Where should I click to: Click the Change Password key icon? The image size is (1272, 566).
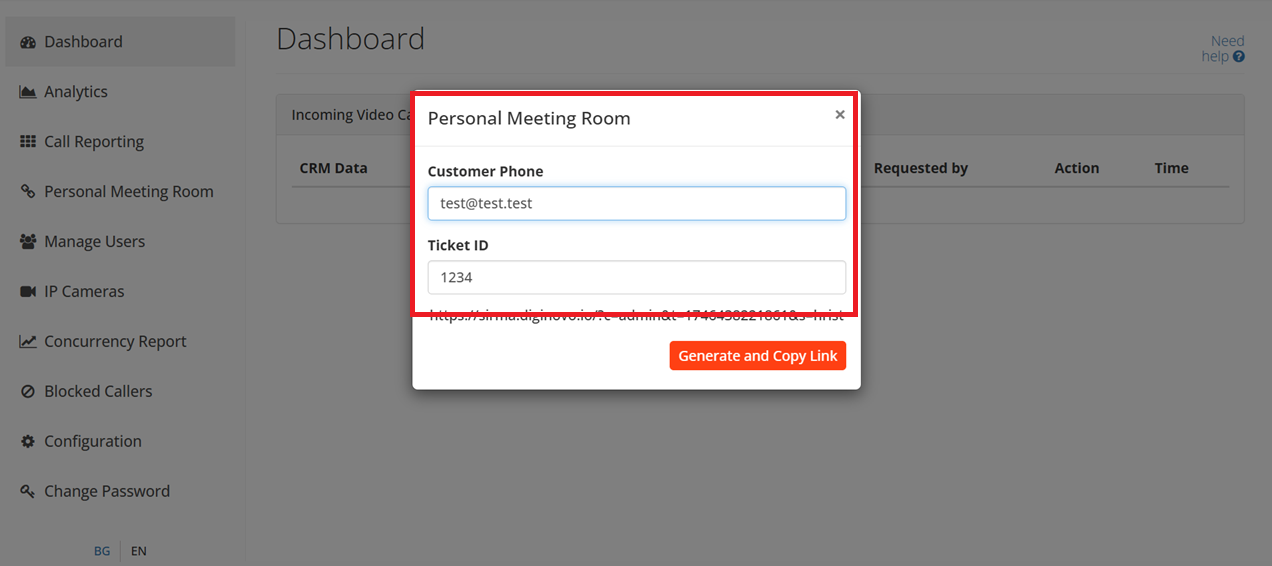[28, 492]
